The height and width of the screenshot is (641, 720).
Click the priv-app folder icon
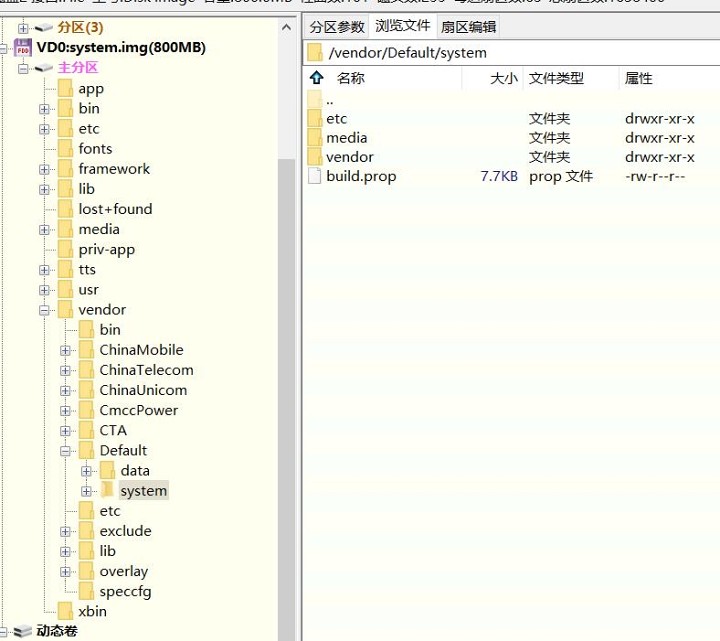(65, 249)
